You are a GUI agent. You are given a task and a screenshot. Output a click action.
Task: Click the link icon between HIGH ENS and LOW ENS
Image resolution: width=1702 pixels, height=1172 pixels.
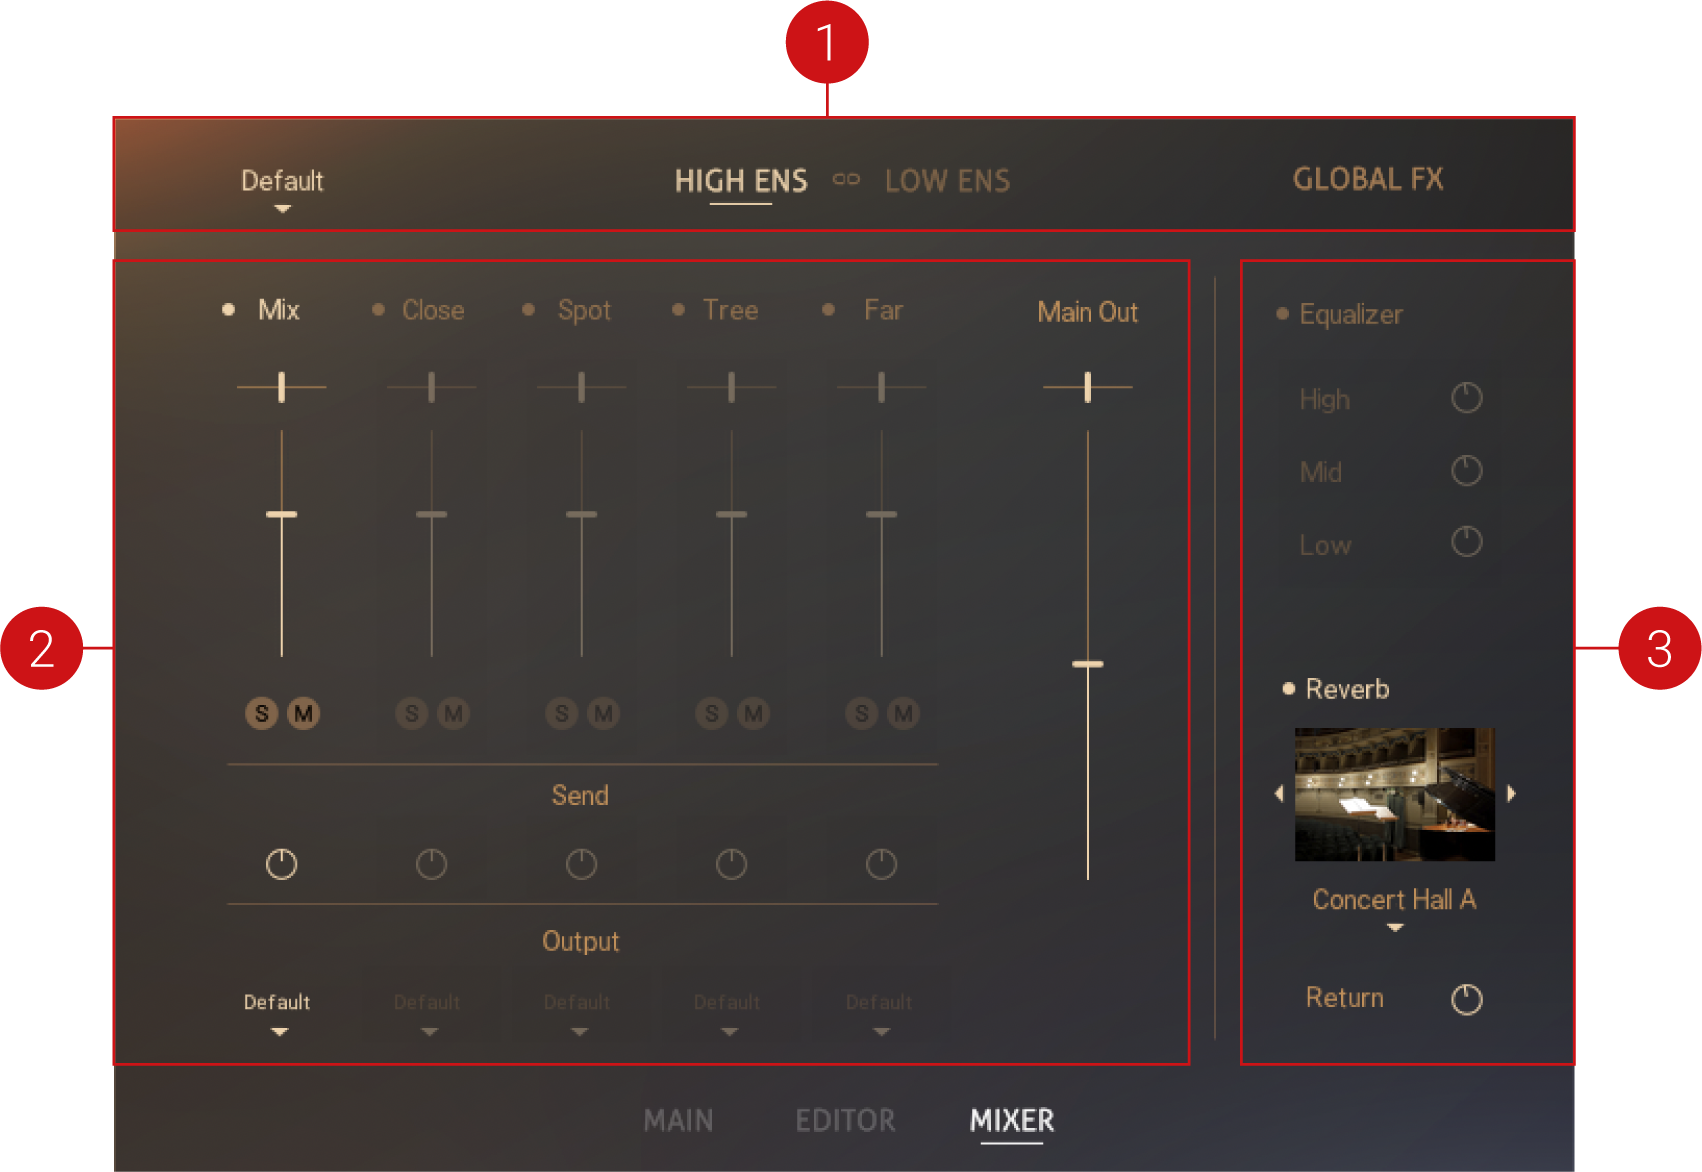tap(846, 180)
